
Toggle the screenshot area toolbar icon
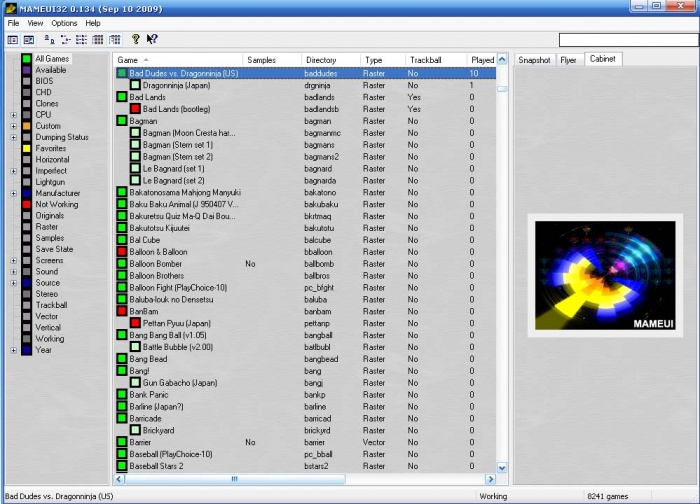29,39
